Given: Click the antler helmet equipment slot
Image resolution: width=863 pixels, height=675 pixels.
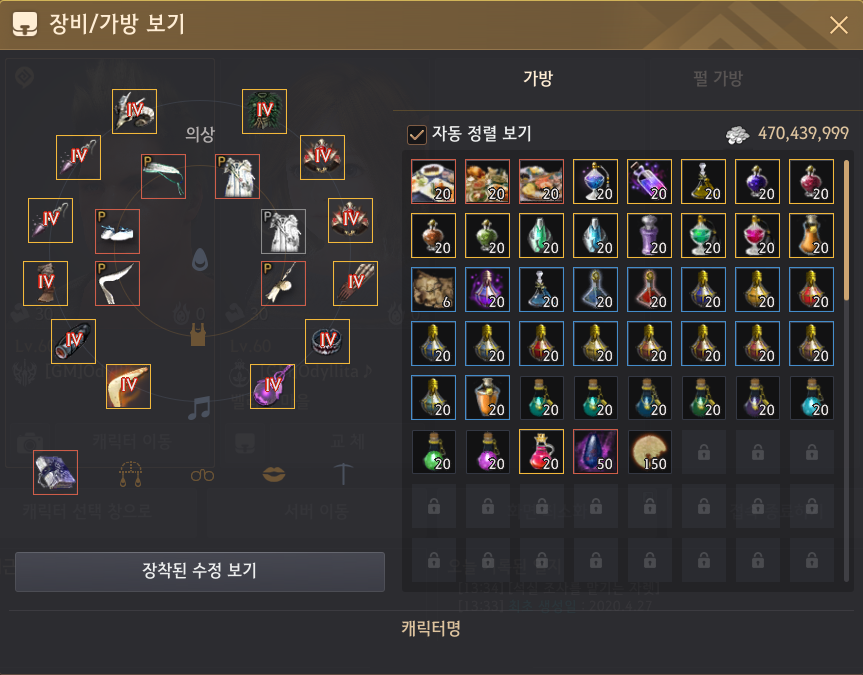Looking at the screenshot, I should 134,111.
